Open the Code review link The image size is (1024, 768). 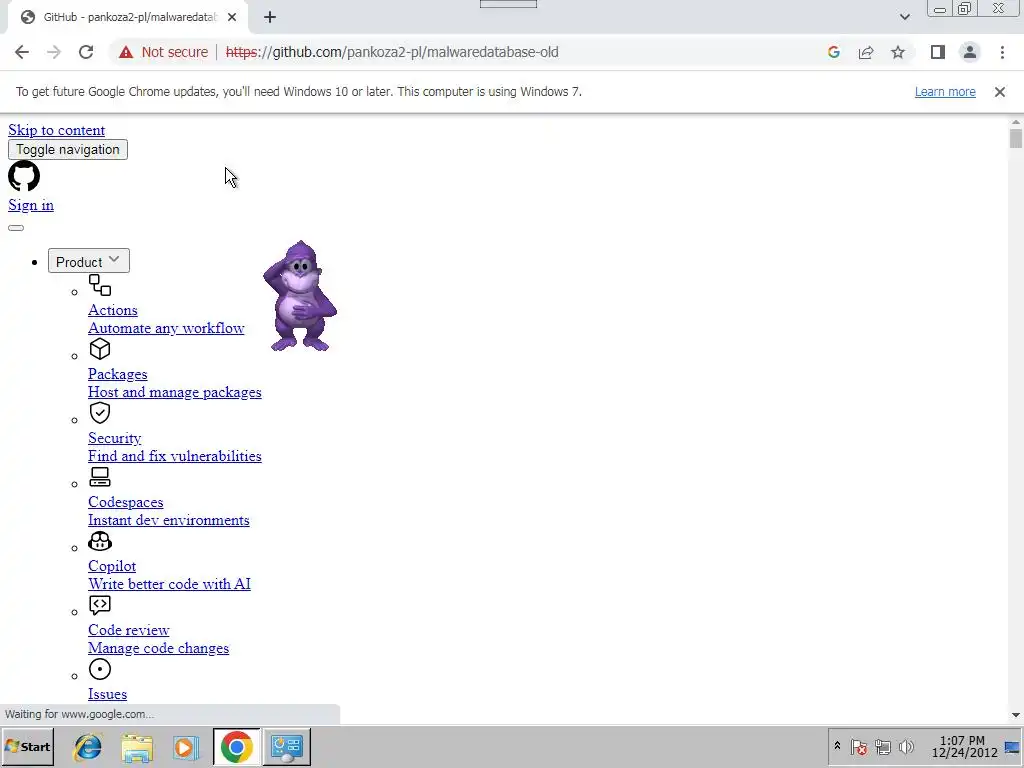tap(129, 630)
